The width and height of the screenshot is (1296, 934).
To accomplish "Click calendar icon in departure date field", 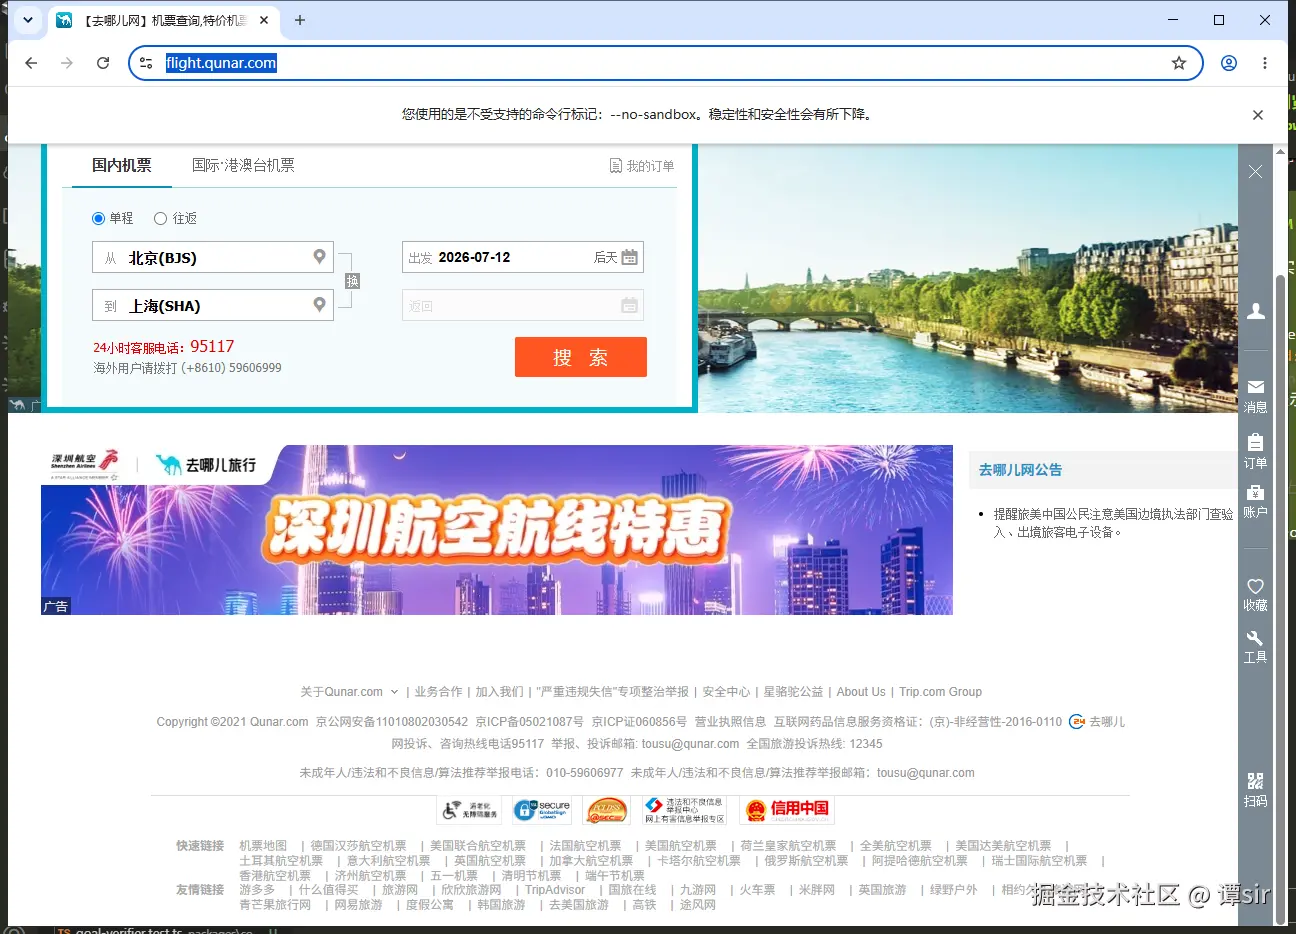I will point(629,257).
